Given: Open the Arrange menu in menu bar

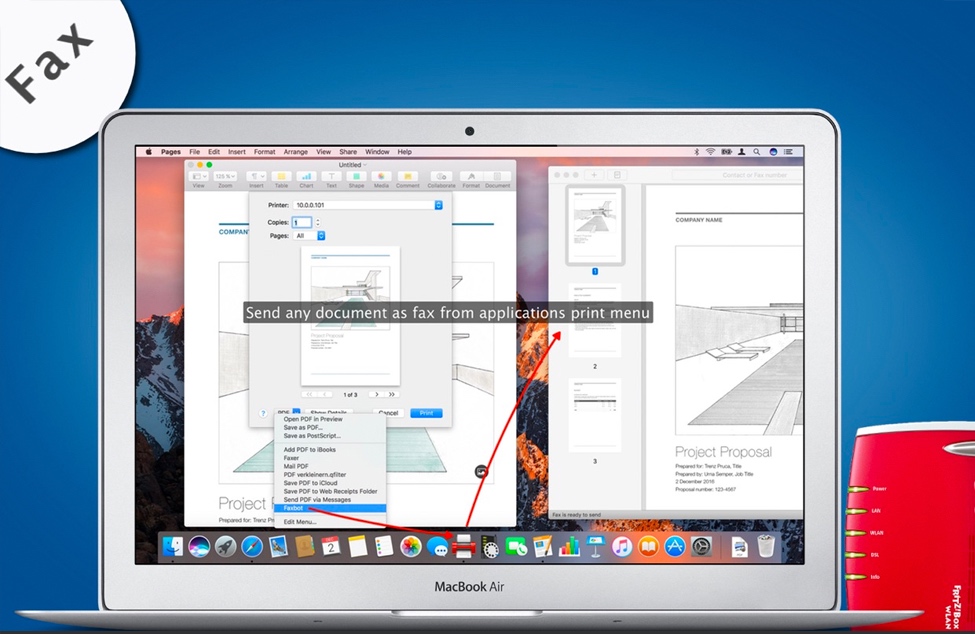Looking at the screenshot, I should tap(295, 152).
